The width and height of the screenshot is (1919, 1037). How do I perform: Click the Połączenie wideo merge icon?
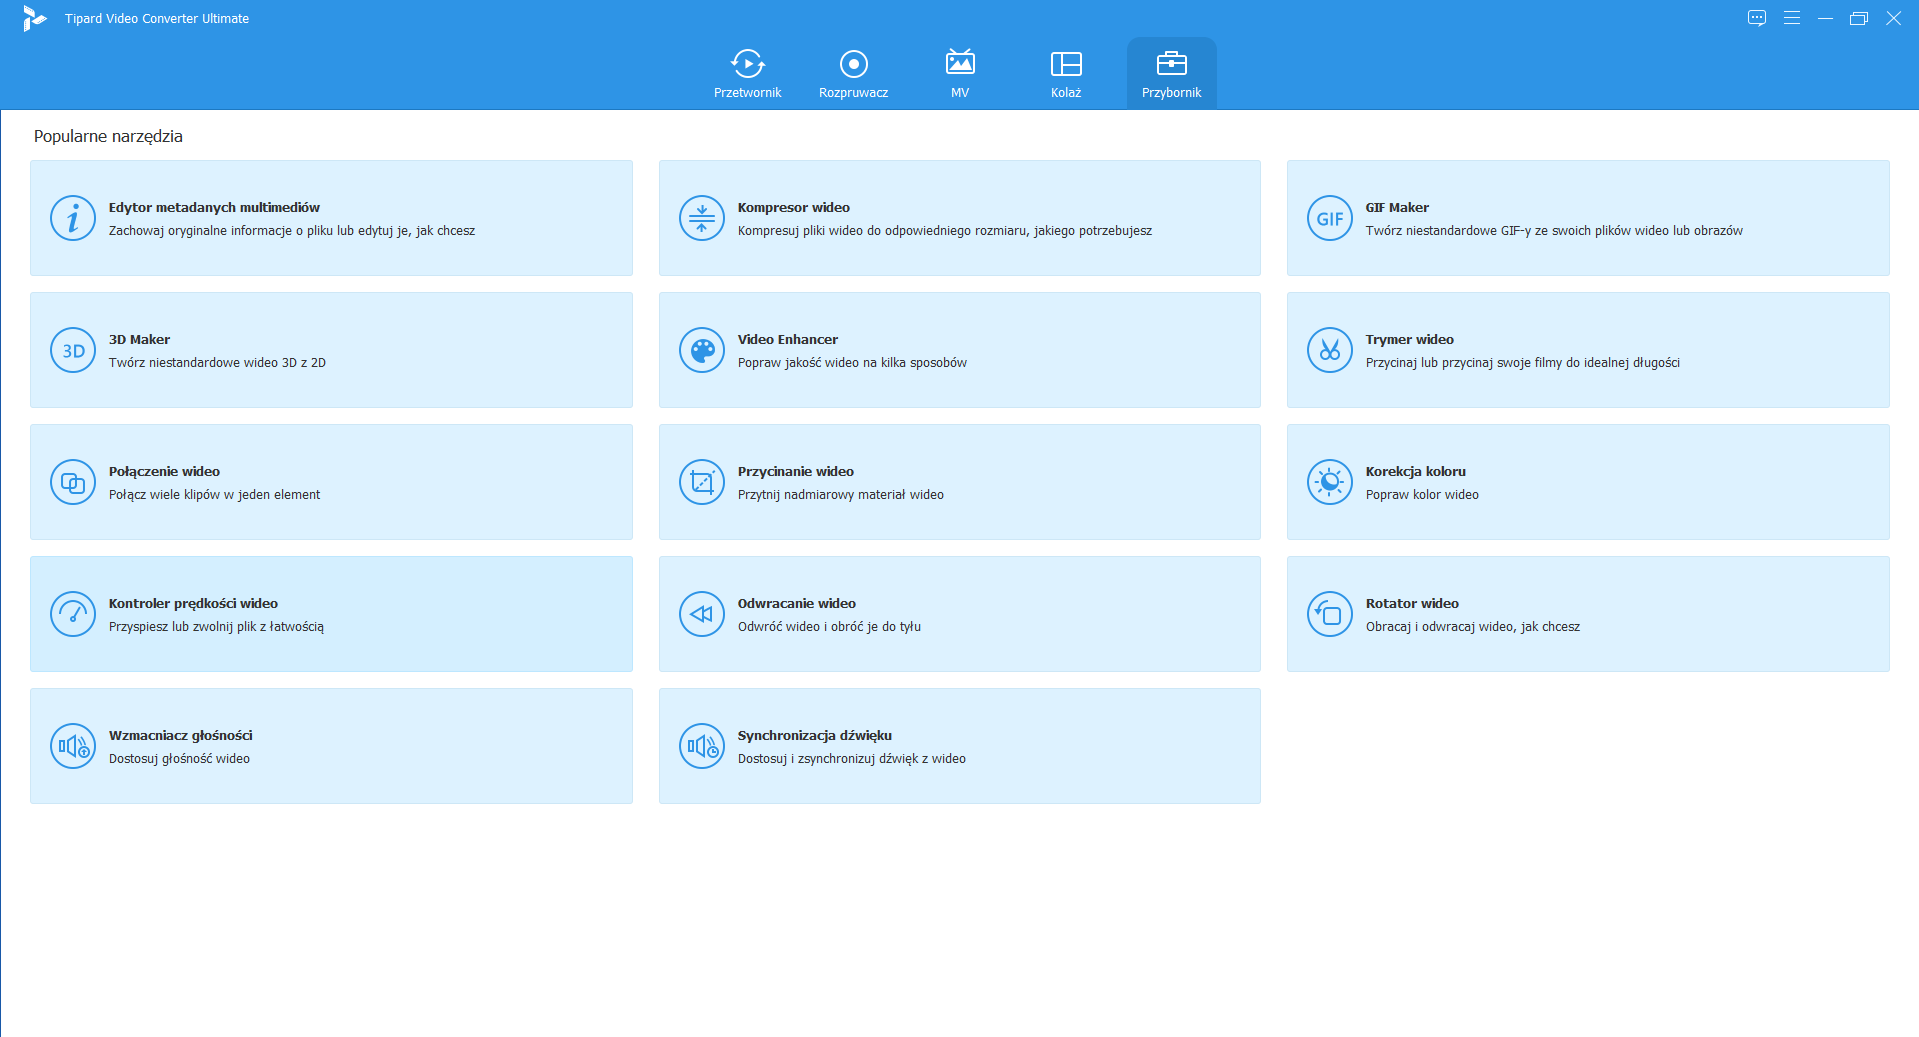click(x=73, y=482)
